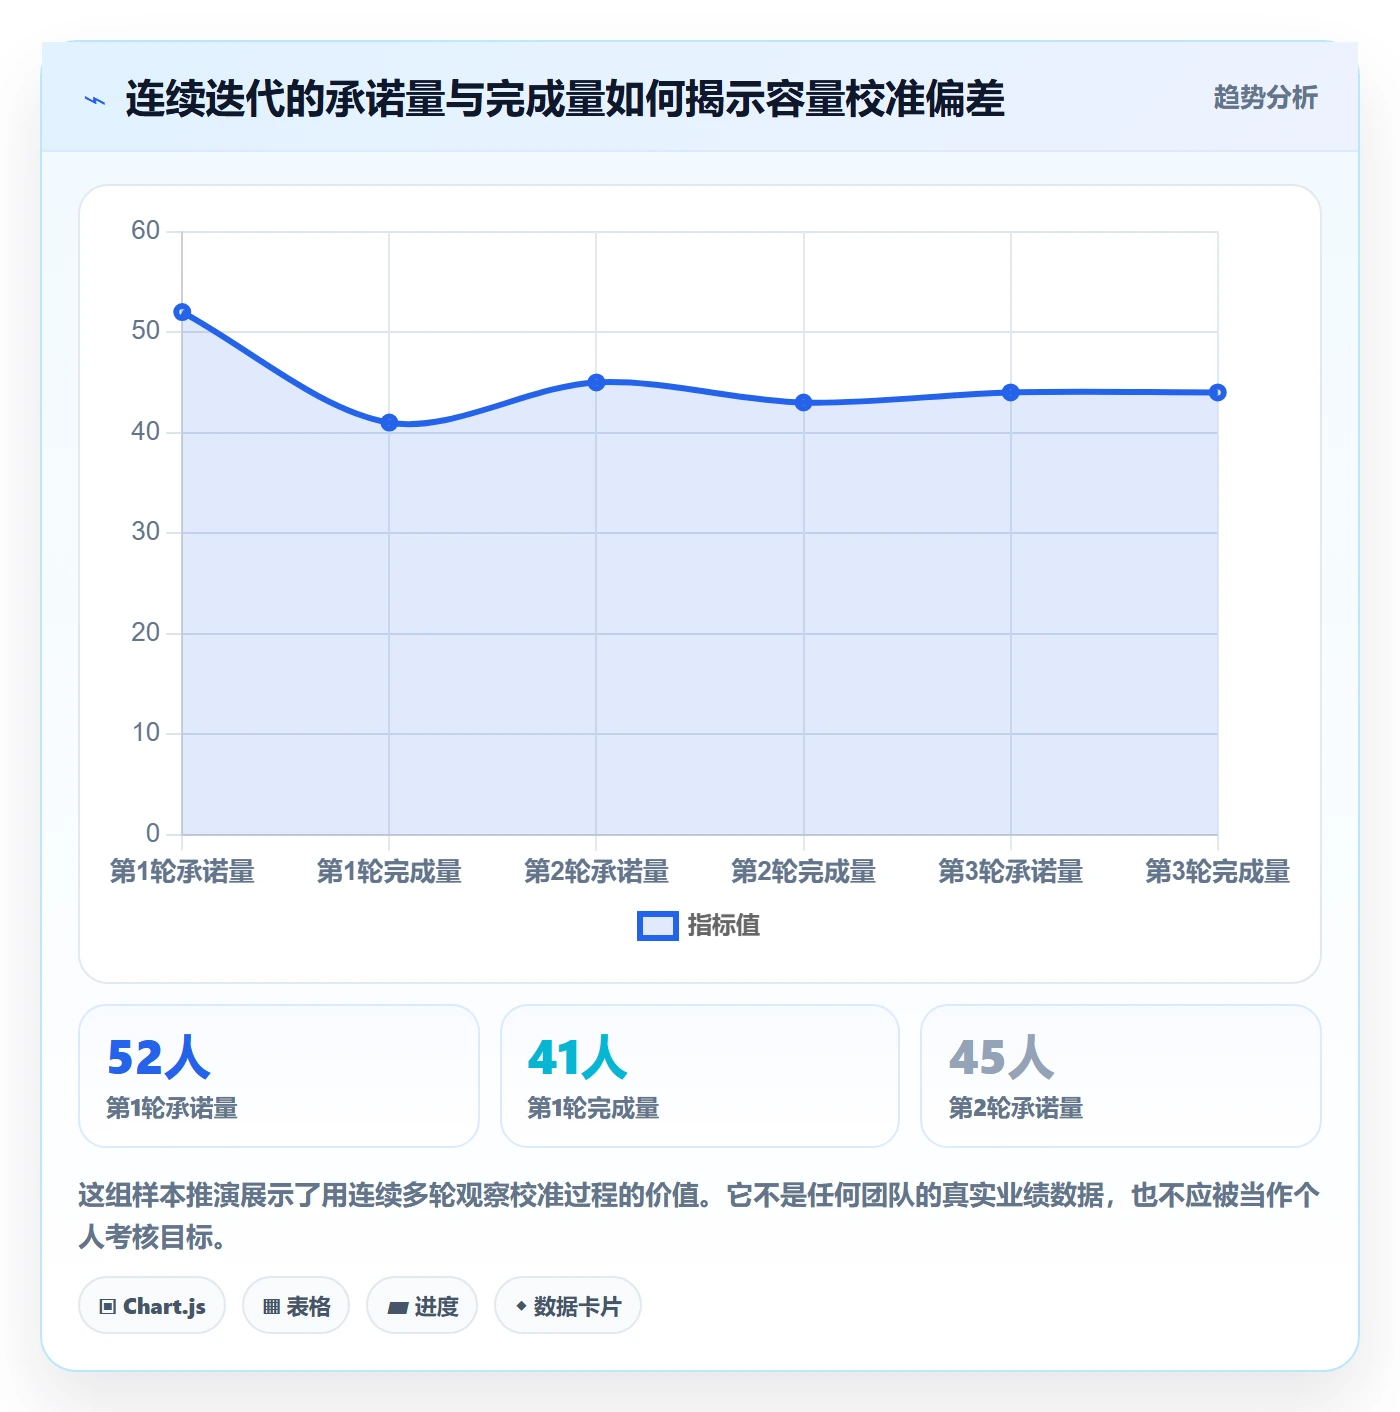Click the 30 y-axis tick label
This screenshot has height=1412, width=1400.
pyautogui.click(x=146, y=532)
